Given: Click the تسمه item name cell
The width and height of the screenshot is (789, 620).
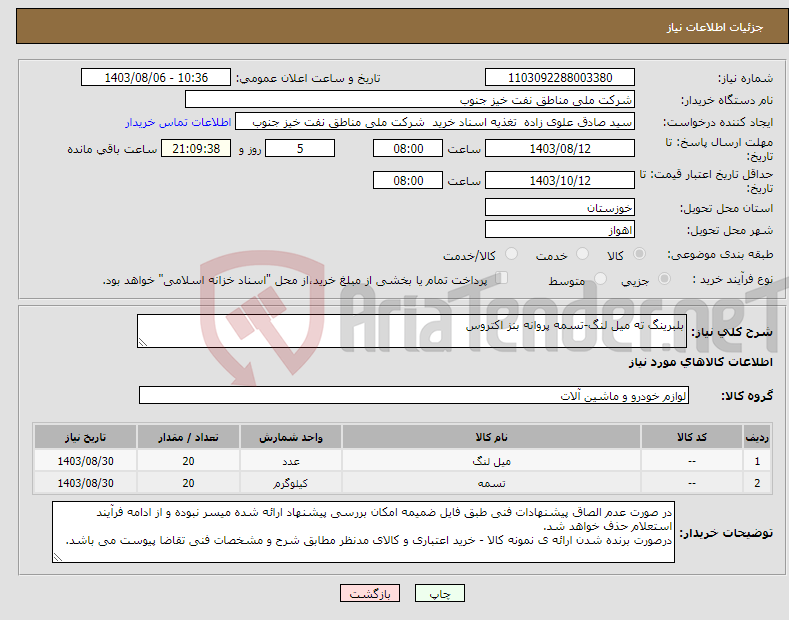Looking at the screenshot, I should point(491,483).
